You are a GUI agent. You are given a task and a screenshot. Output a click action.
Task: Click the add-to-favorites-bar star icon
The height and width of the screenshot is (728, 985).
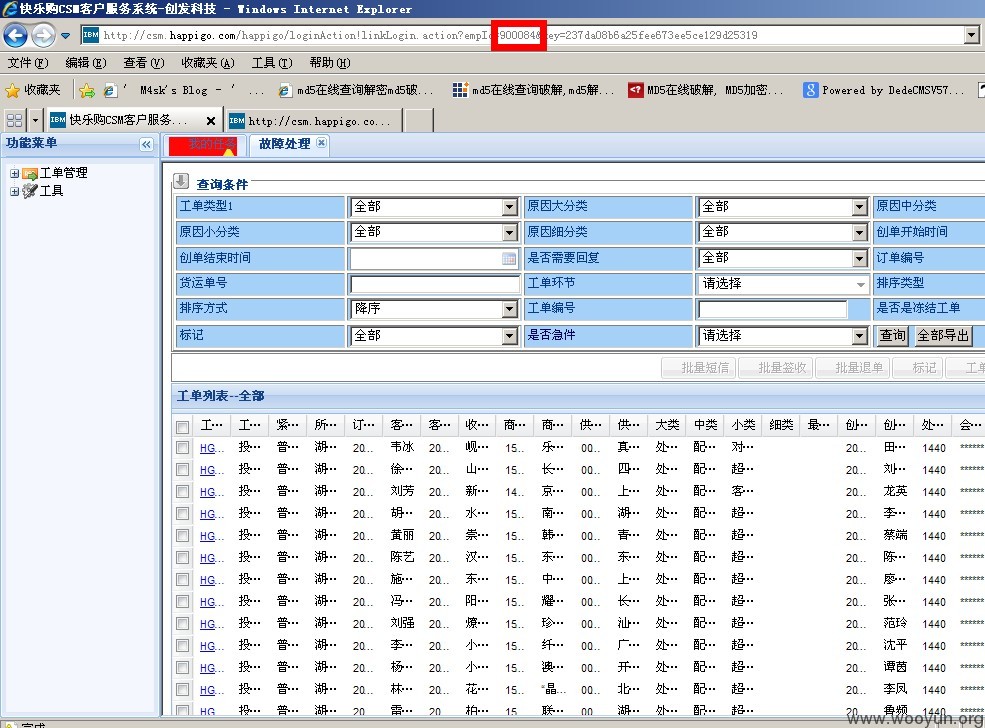(87, 91)
